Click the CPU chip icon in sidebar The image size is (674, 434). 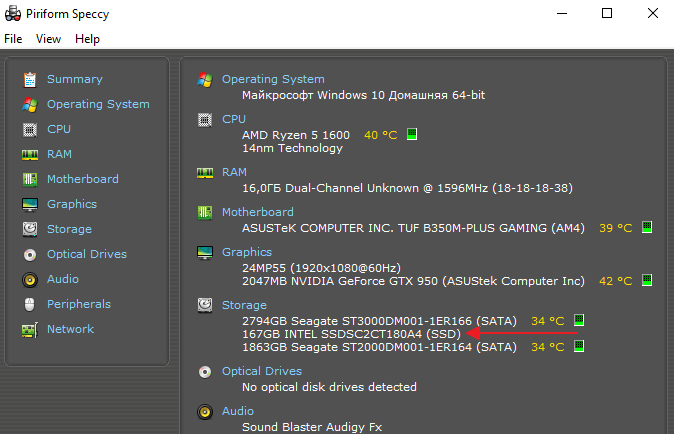(29, 129)
